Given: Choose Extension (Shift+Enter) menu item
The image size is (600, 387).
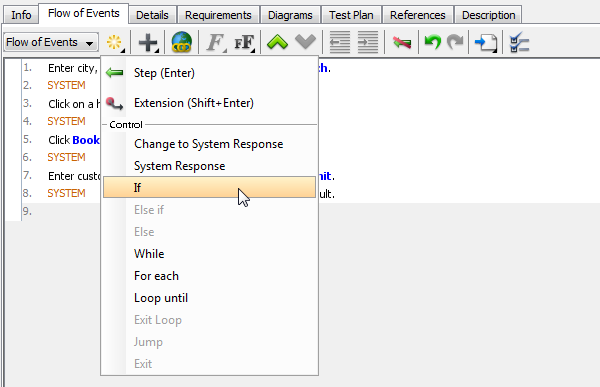Looking at the screenshot, I should [209, 103].
